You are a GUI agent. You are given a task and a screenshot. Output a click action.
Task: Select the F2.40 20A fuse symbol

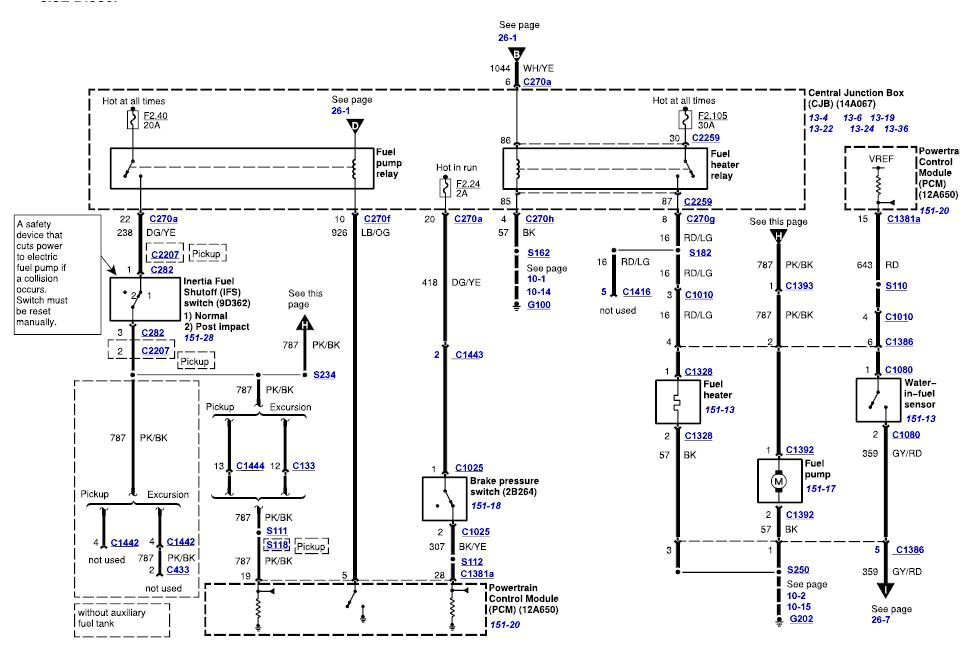[133, 120]
